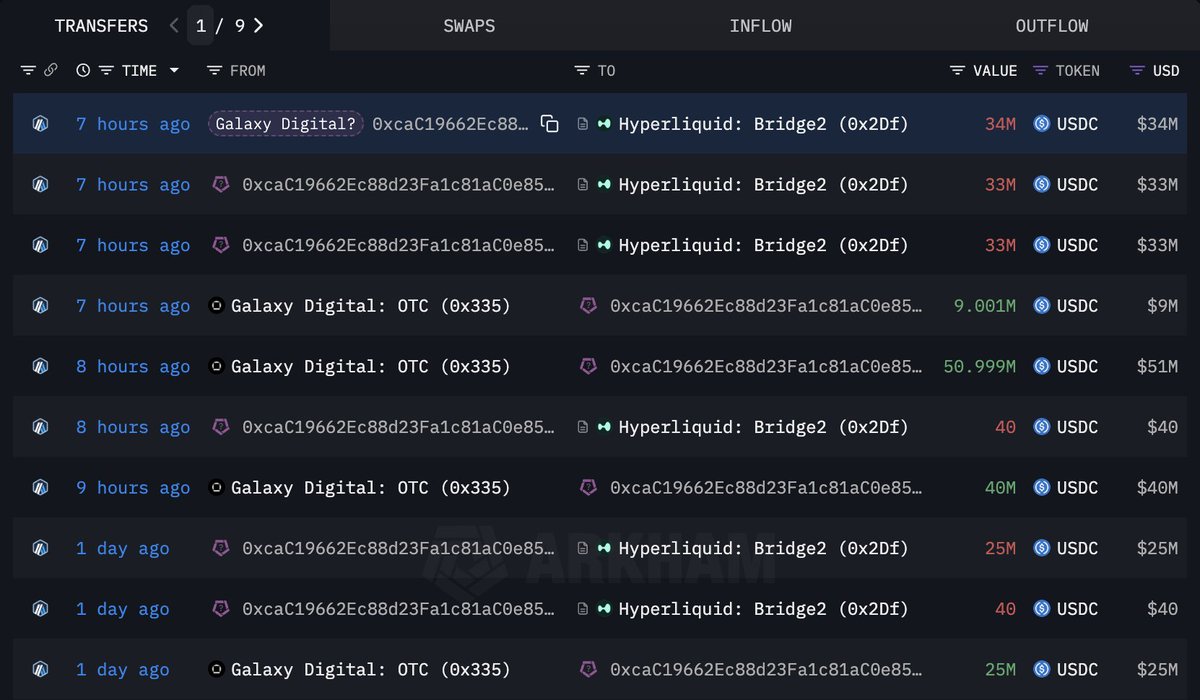Click the link chain icon in header

(x=51, y=70)
